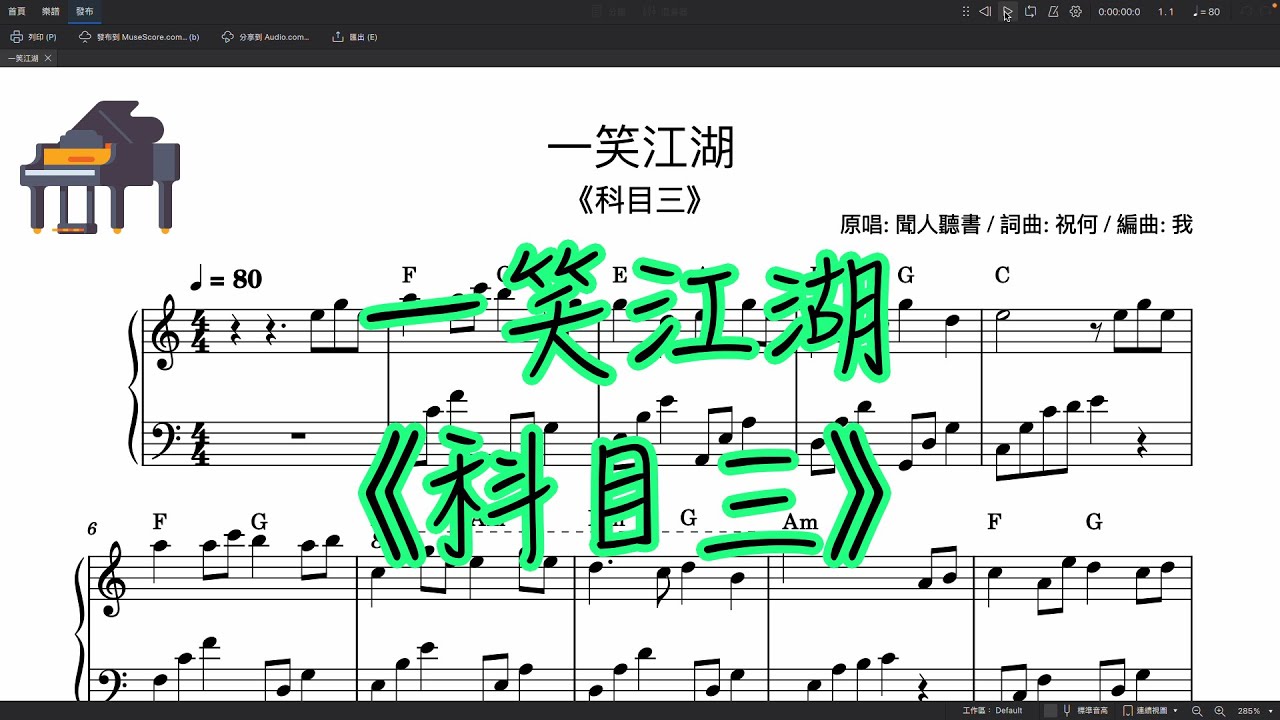This screenshot has height=720, width=1280.
Task: Open the 連續視圖 view mode dropdown
Action: click(x=1157, y=711)
